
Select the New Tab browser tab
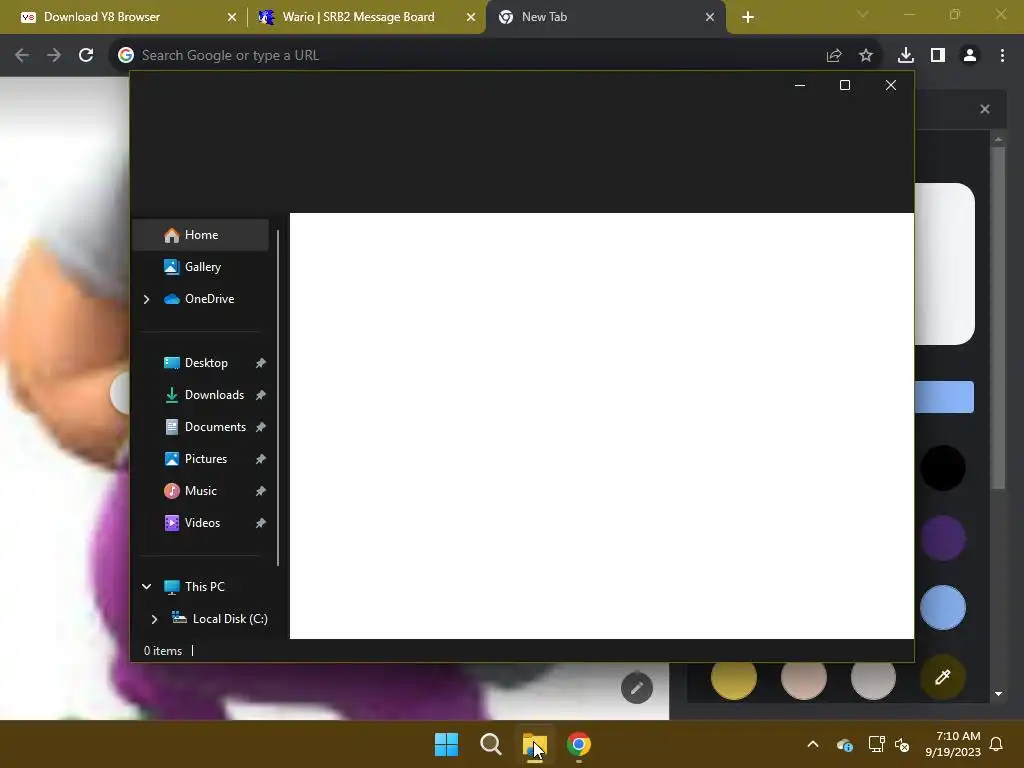point(605,17)
